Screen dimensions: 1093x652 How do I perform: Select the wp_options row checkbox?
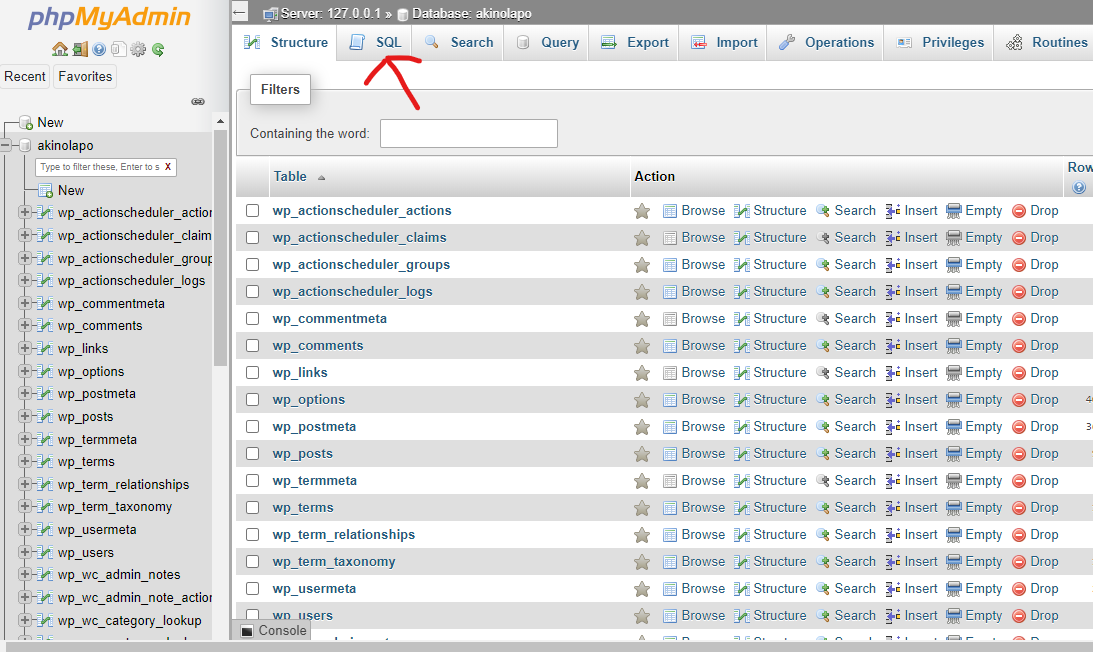click(252, 400)
